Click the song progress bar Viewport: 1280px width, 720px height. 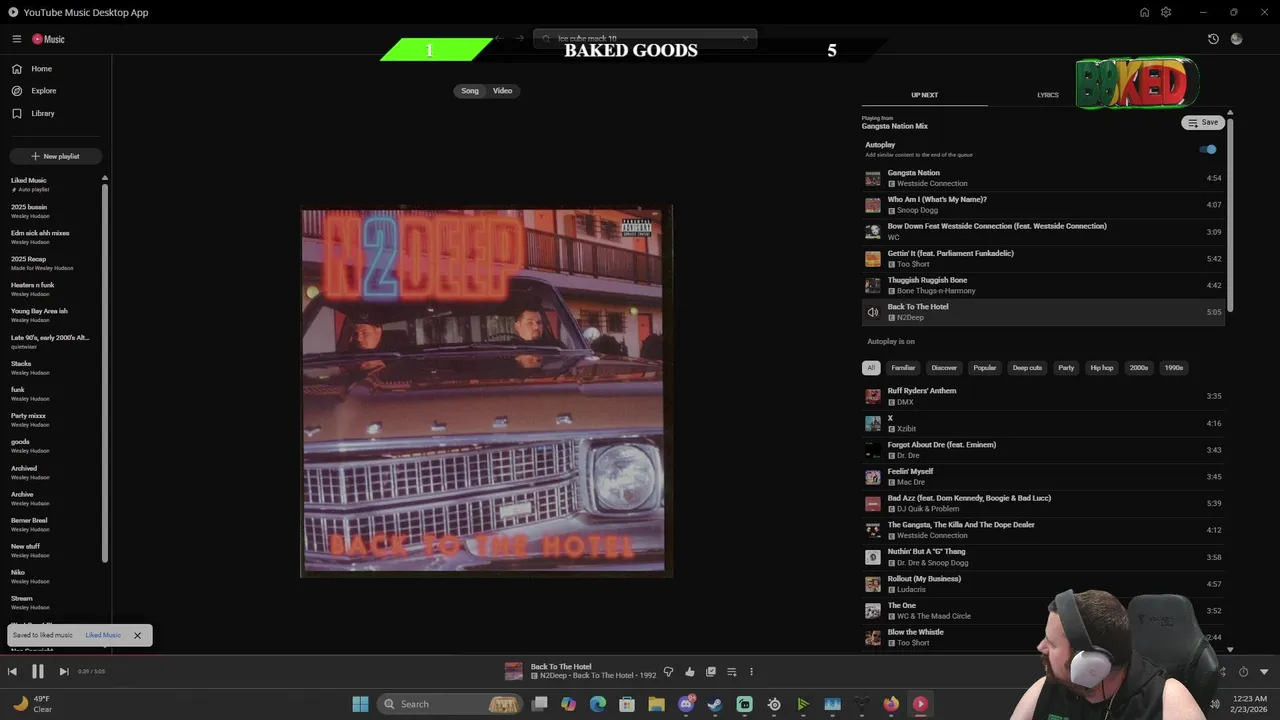point(640,656)
